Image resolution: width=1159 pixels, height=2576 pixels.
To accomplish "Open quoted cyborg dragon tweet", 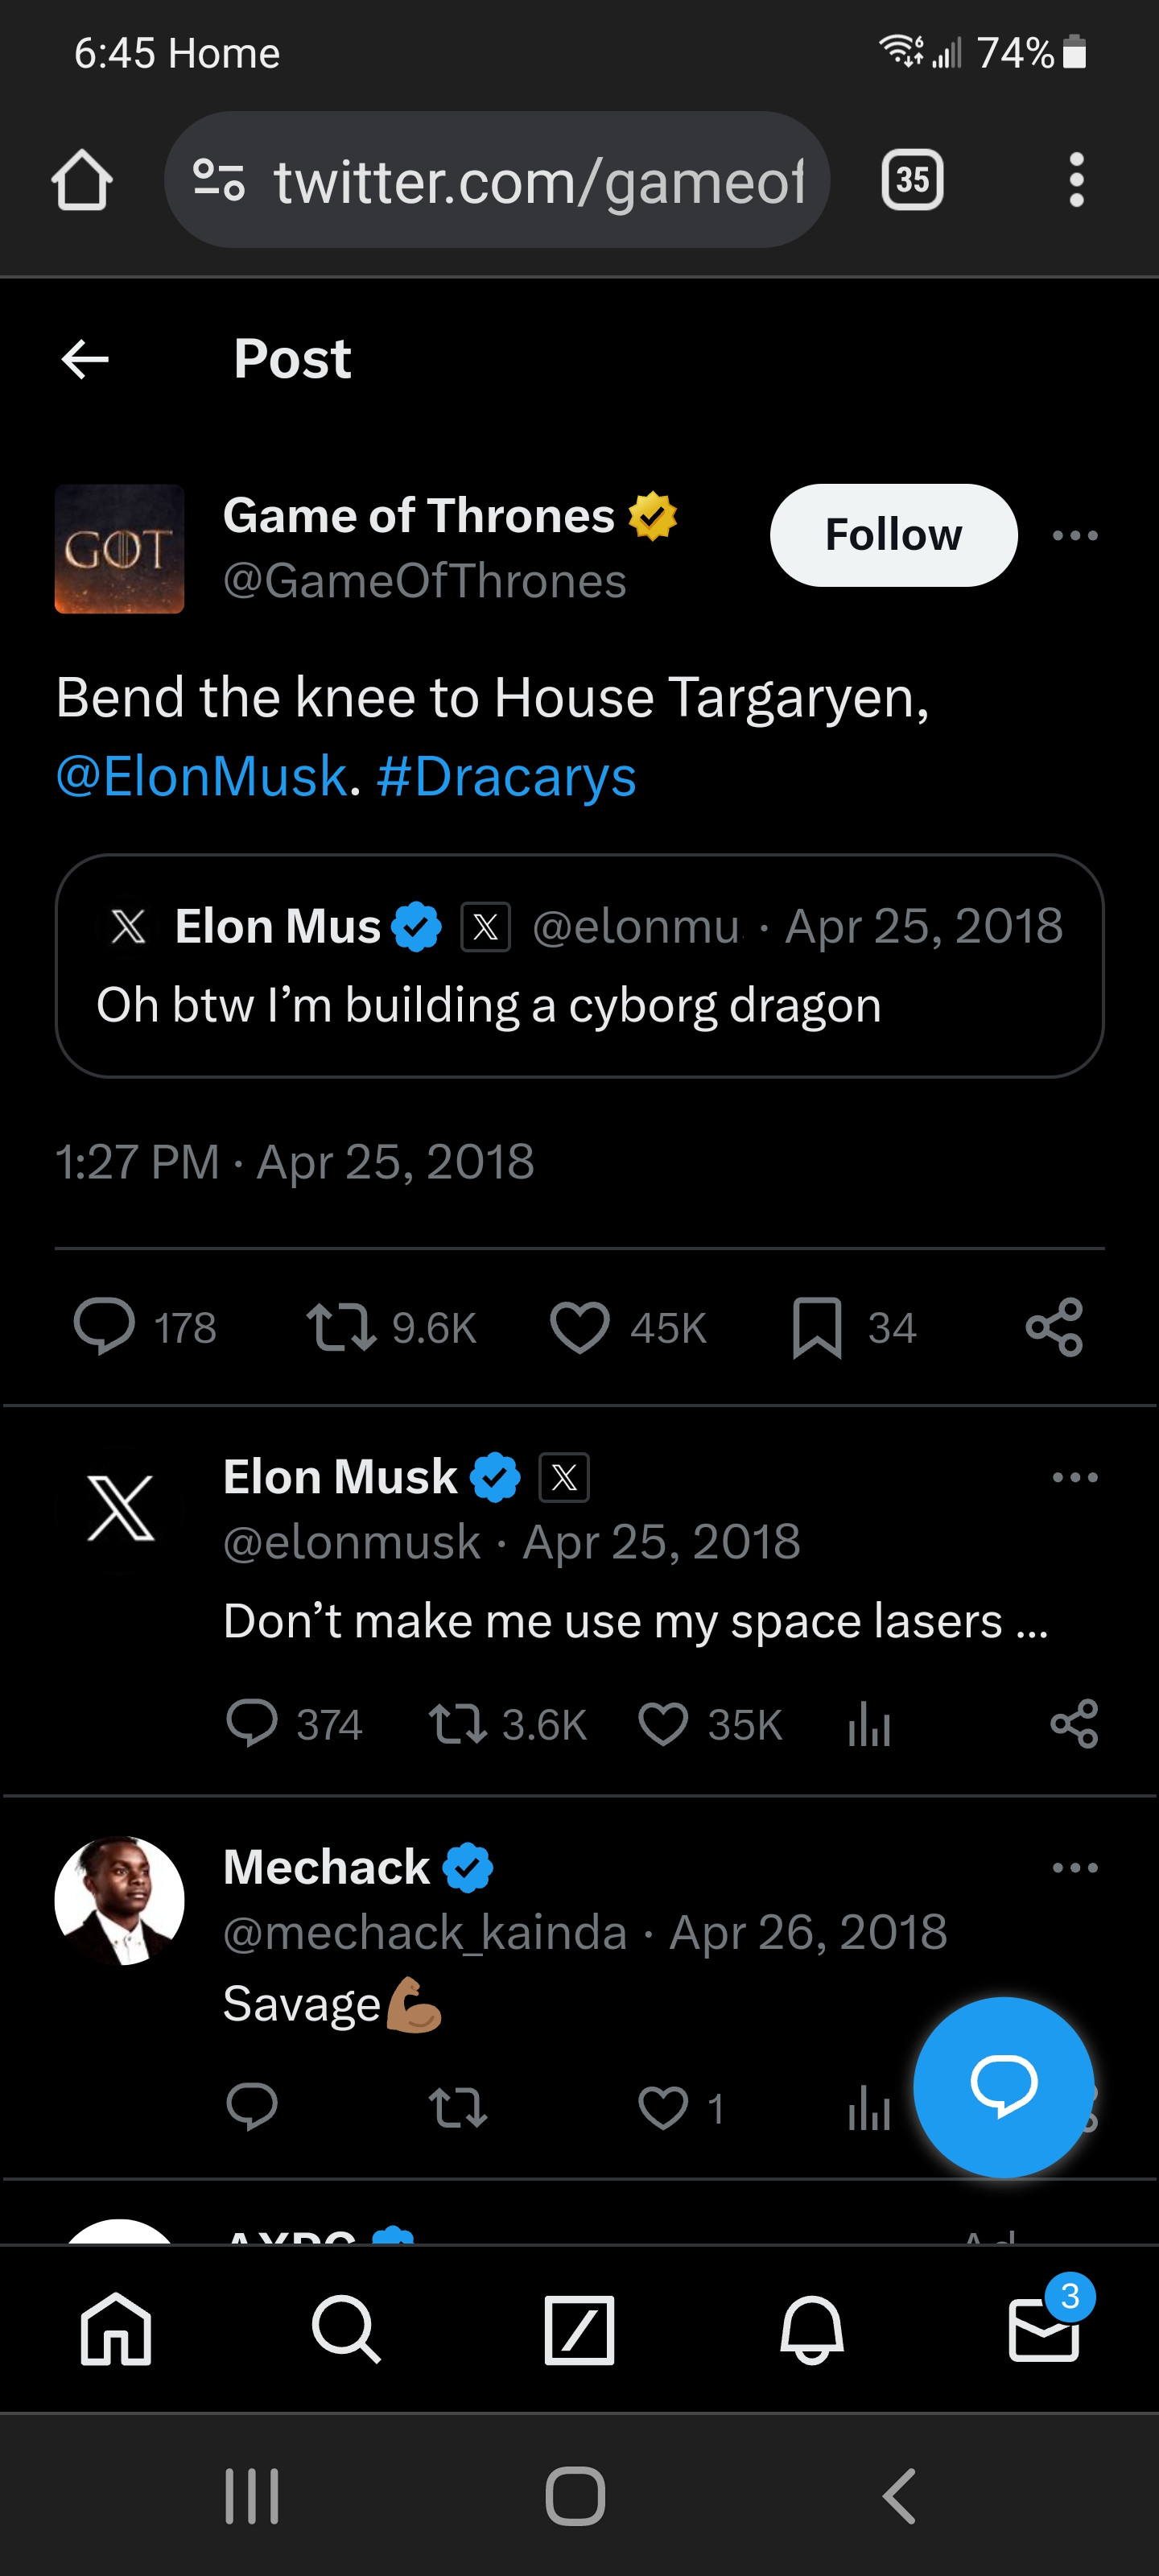I will click(x=579, y=1004).
